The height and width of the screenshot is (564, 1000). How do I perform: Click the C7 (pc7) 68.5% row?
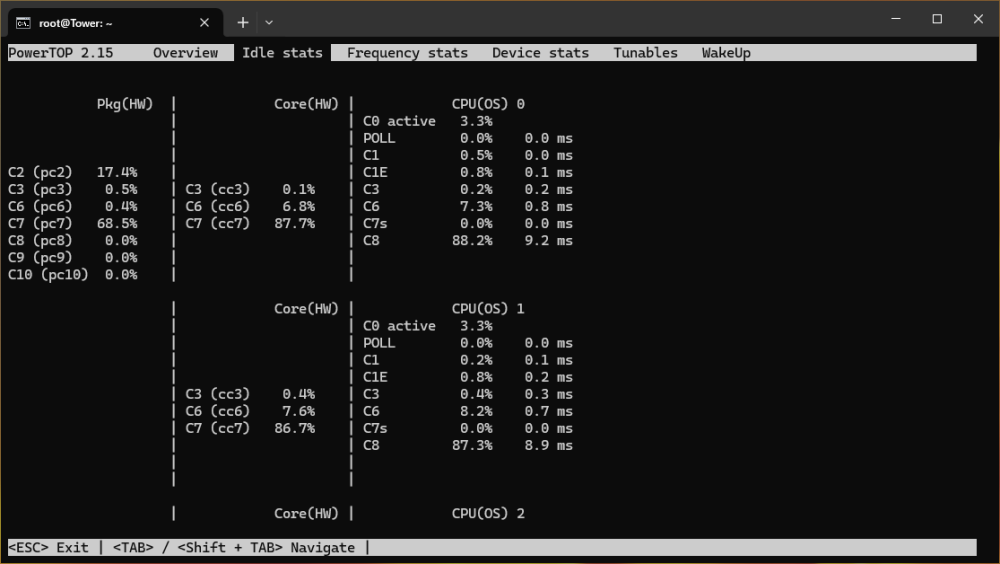73,224
